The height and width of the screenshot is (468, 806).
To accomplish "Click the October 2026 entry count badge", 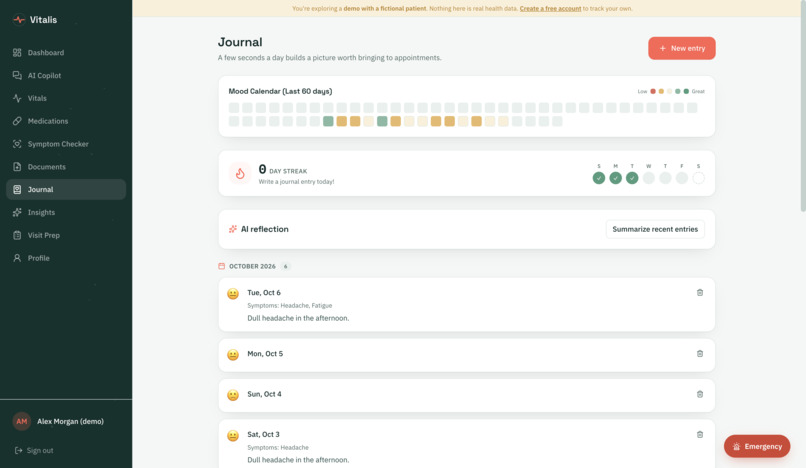I will pyautogui.click(x=285, y=266).
